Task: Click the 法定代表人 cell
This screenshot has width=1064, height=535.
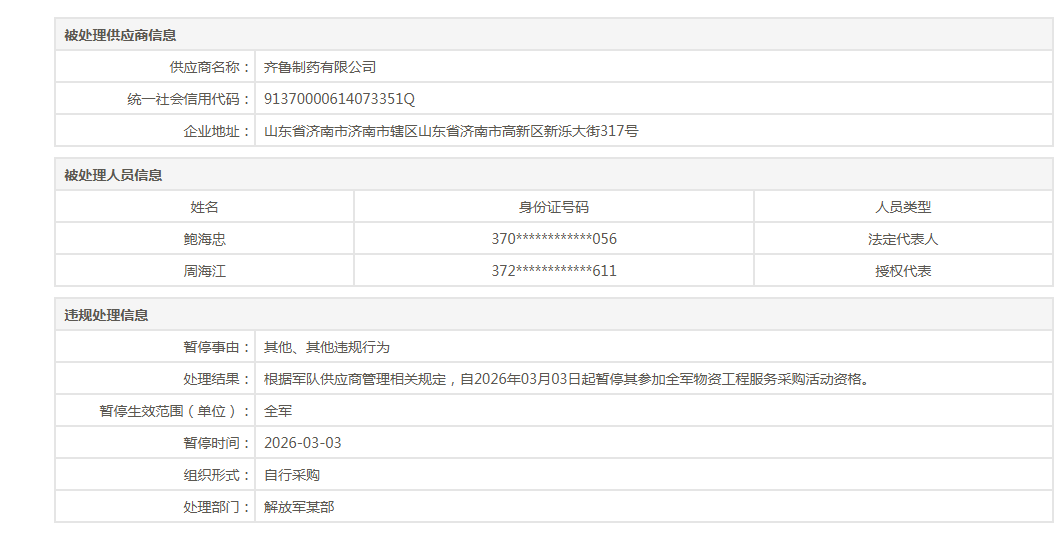Action: pyautogui.click(x=903, y=239)
